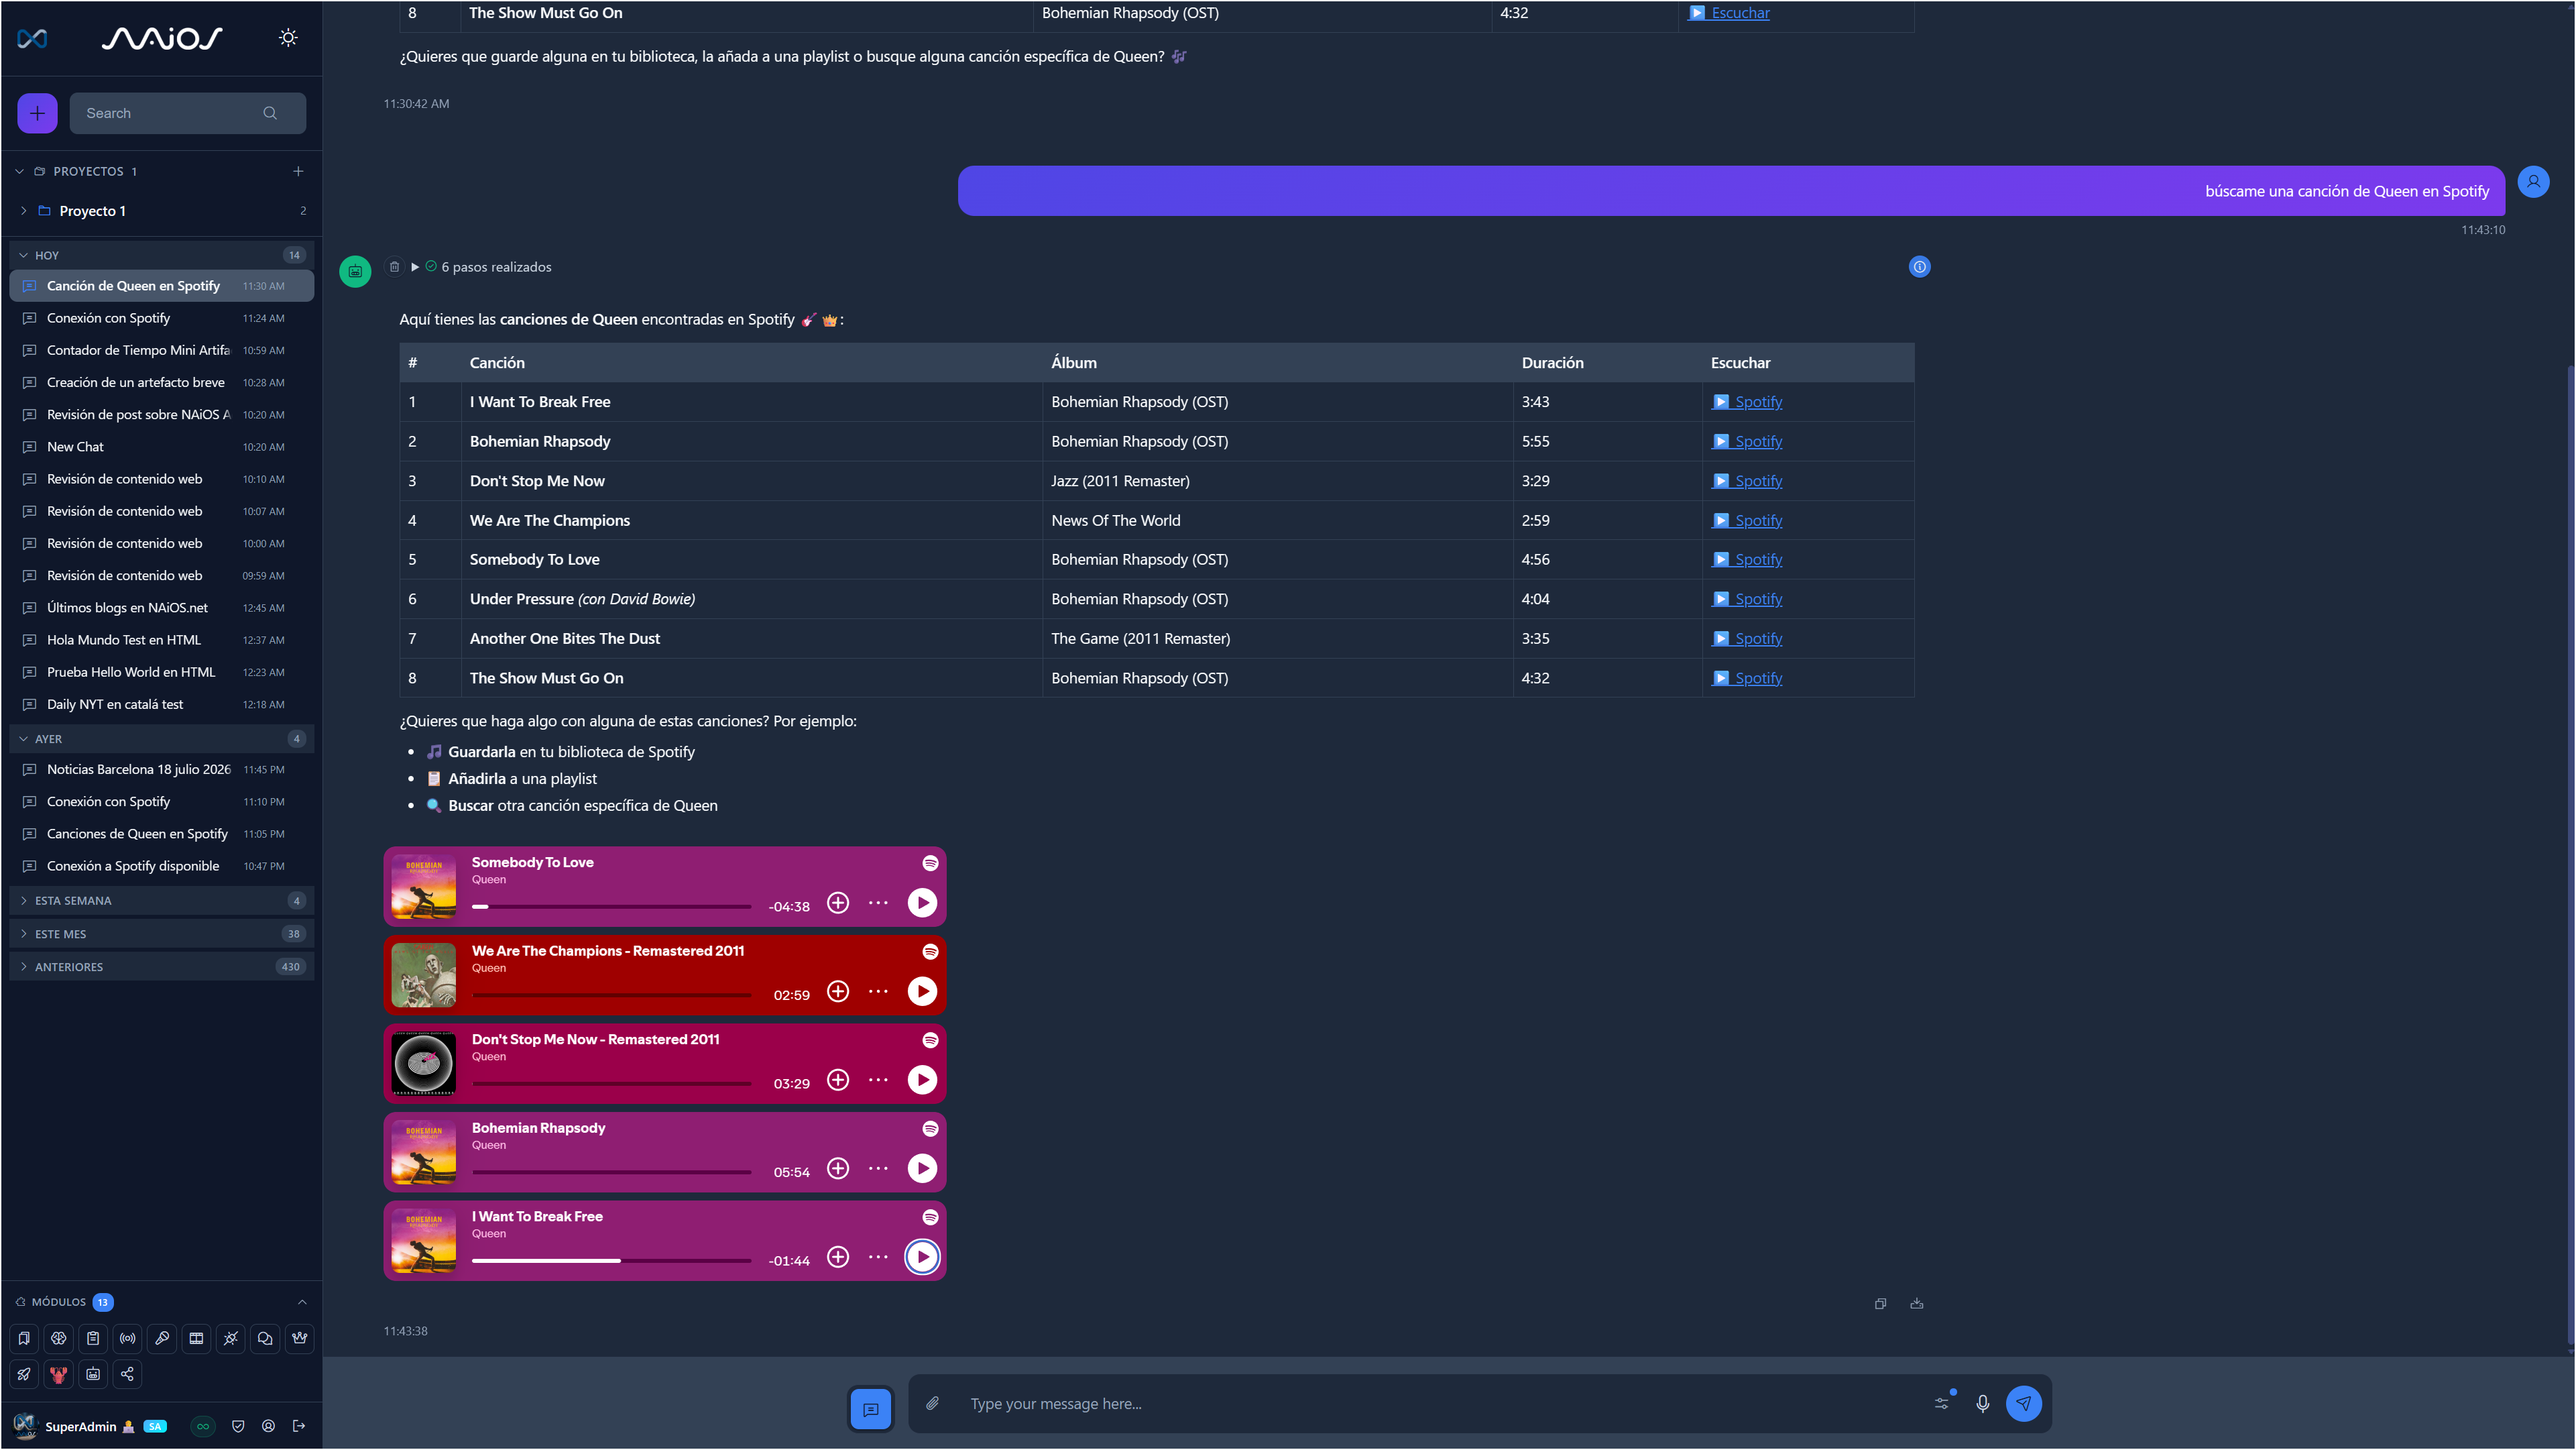The image size is (2576, 1450).
Task: Click the Escuchar link for The Show Must Go On
Action: [x=1729, y=13]
